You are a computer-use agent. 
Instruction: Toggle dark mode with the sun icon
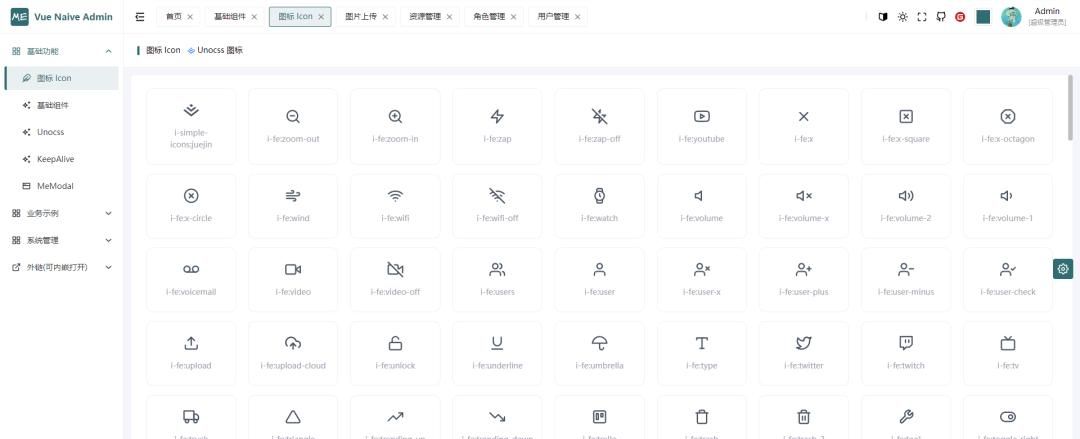(x=902, y=17)
